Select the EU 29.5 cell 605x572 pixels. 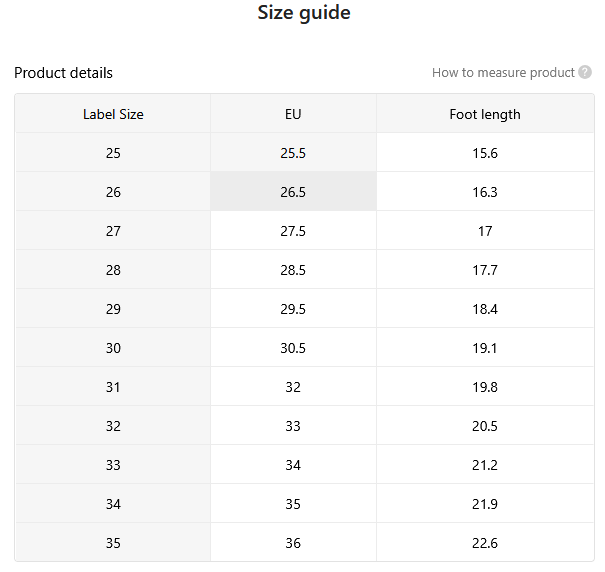[293, 309]
